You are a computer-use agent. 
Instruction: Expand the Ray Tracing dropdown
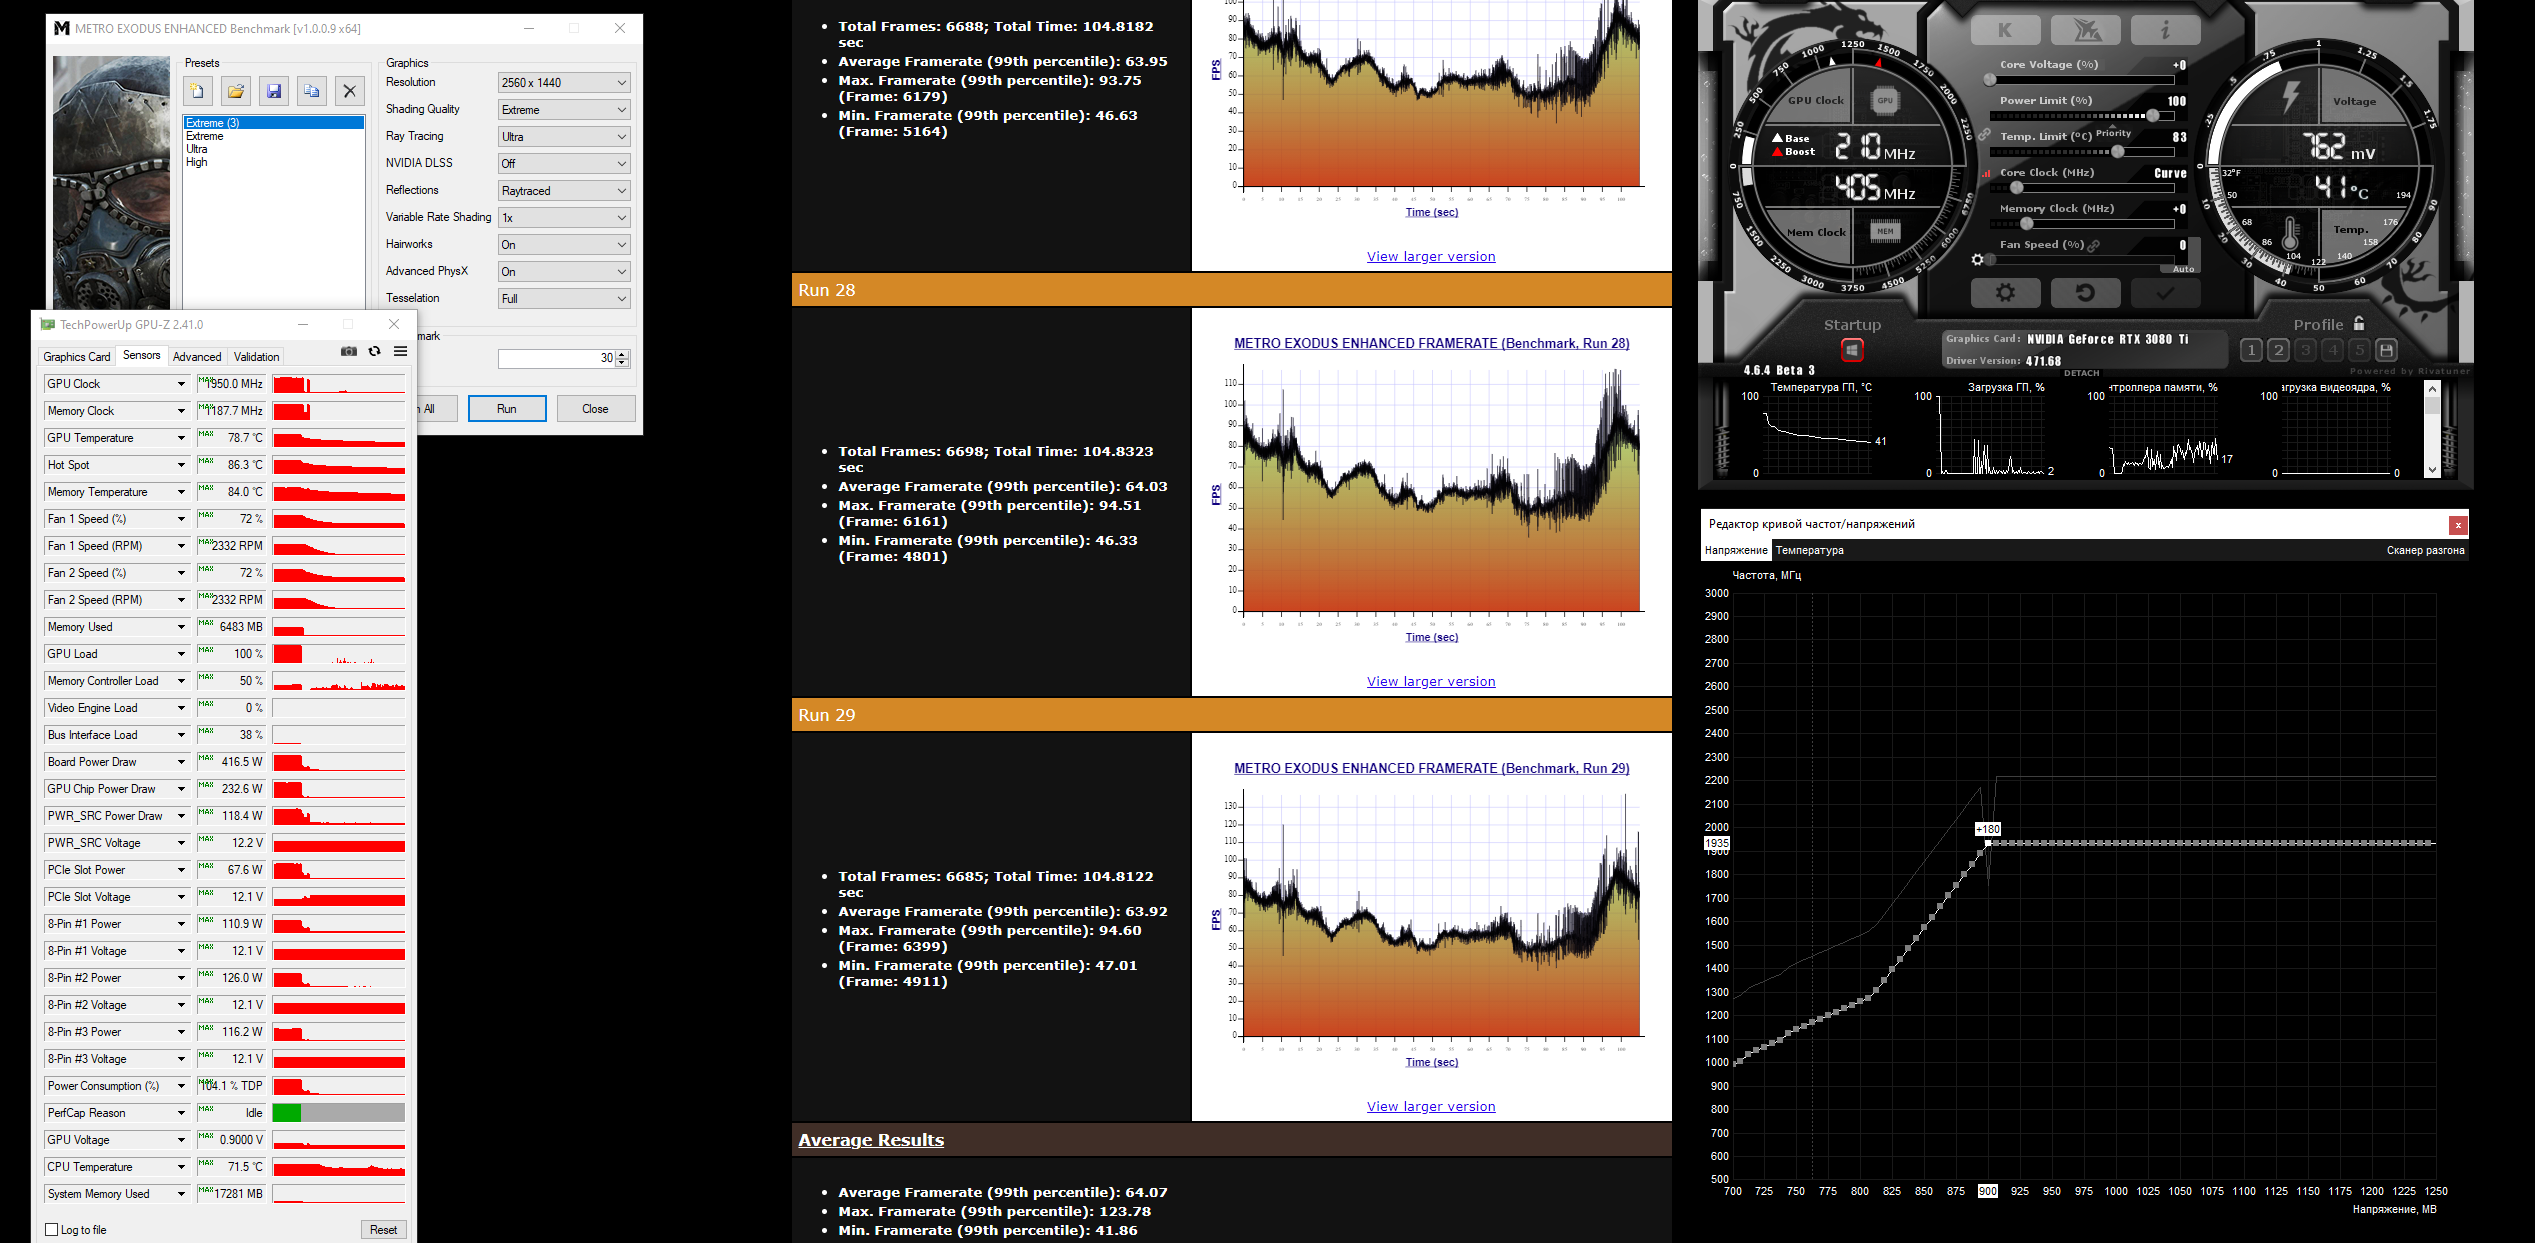[x=564, y=137]
